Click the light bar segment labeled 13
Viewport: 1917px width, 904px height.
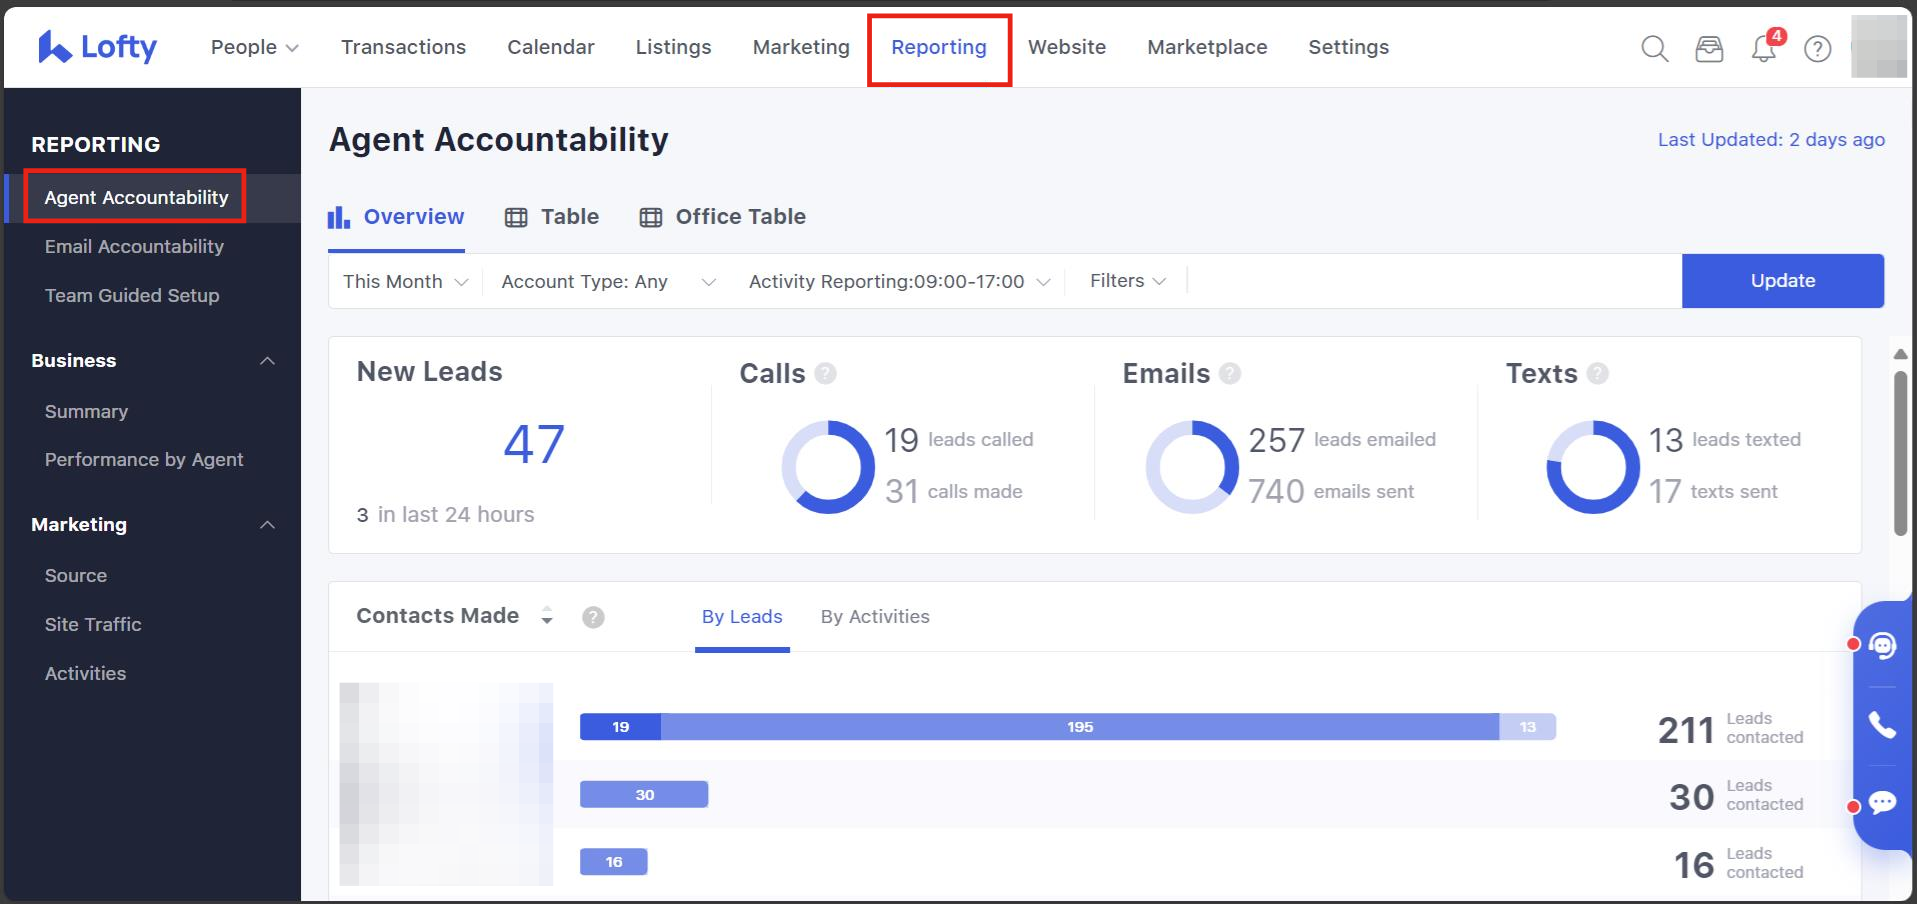[x=1528, y=727]
